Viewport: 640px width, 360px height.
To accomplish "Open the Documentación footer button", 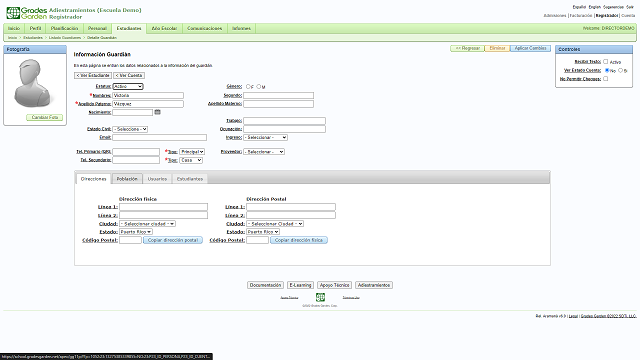I will coord(265,285).
